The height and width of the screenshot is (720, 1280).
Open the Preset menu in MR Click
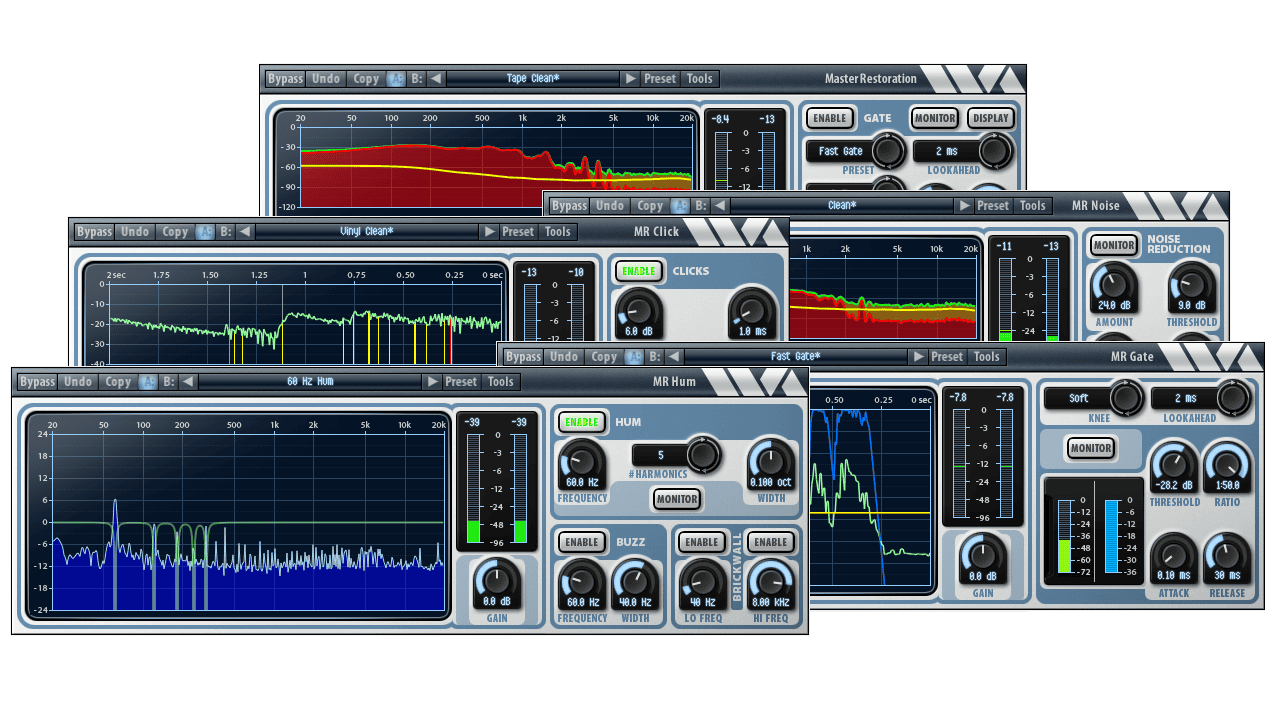pyautogui.click(x=518, y=232)
